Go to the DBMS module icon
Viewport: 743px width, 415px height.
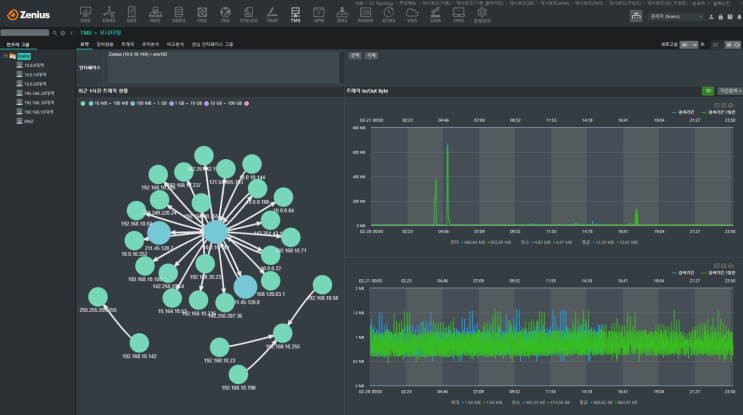pyautogui.click(x=179, y=13)
